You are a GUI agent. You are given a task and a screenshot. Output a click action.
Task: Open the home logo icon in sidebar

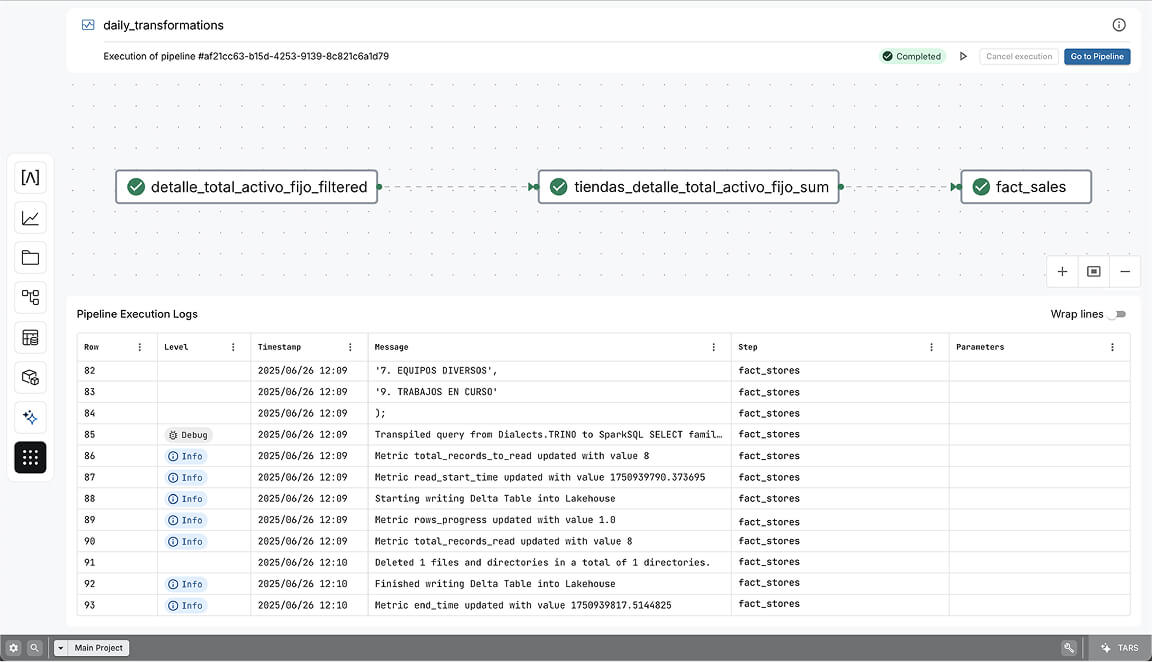(30, 178)
